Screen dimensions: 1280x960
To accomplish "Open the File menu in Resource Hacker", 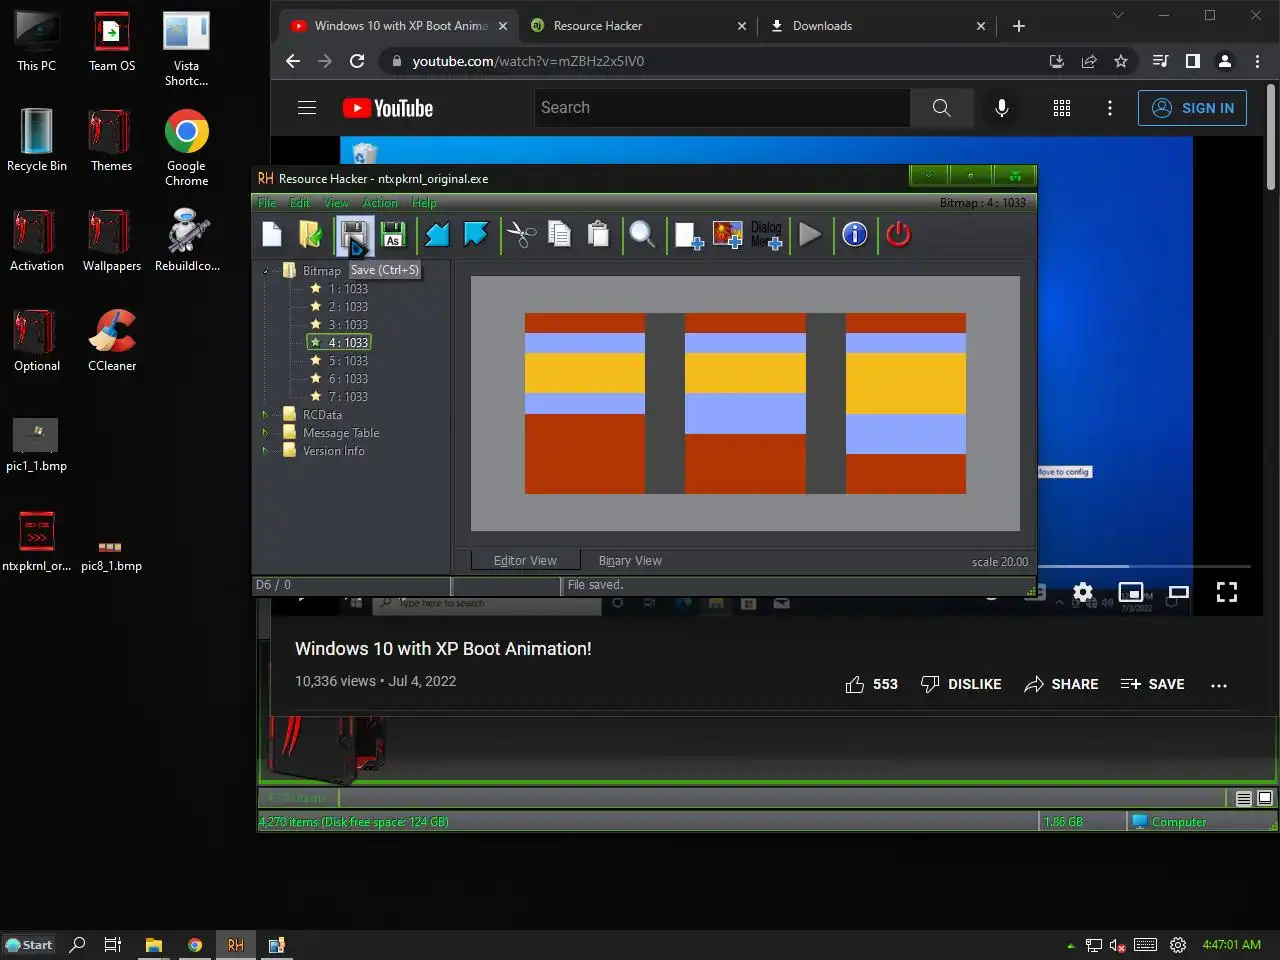I will click(267, 203).
